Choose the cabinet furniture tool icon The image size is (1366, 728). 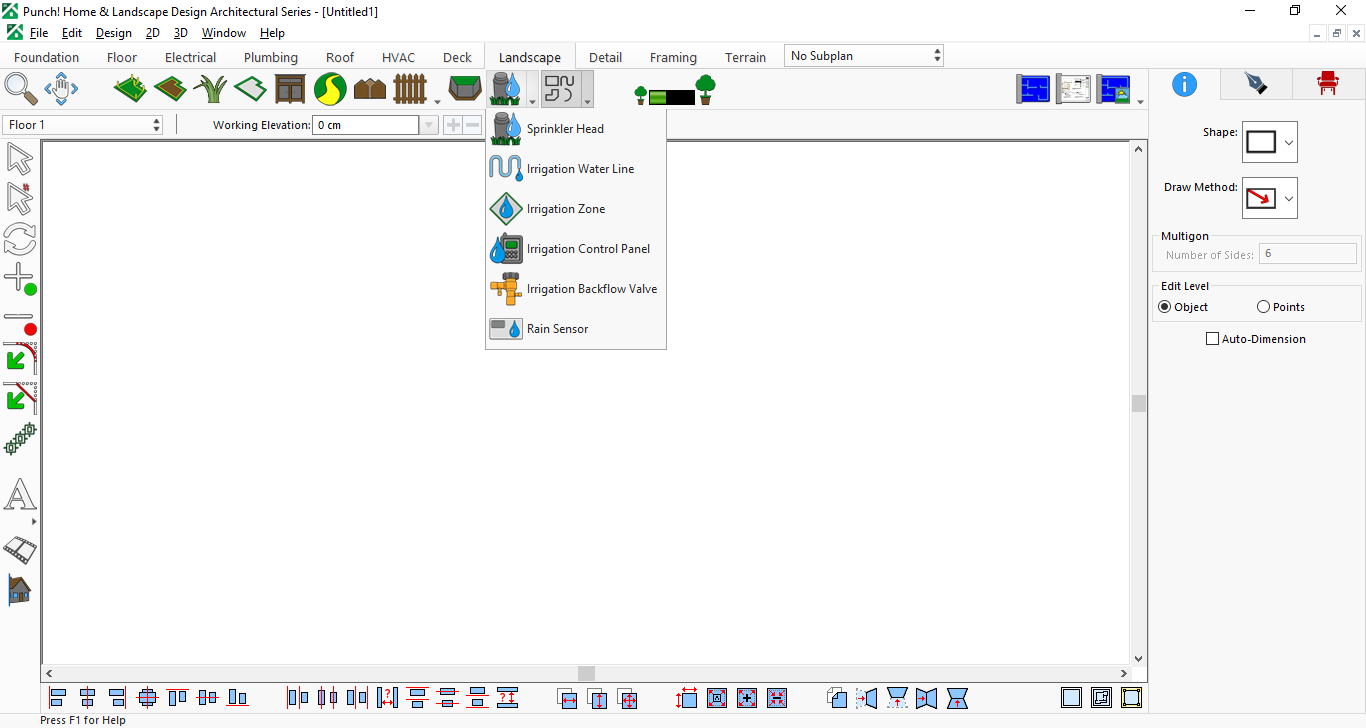tap(290, 89)
